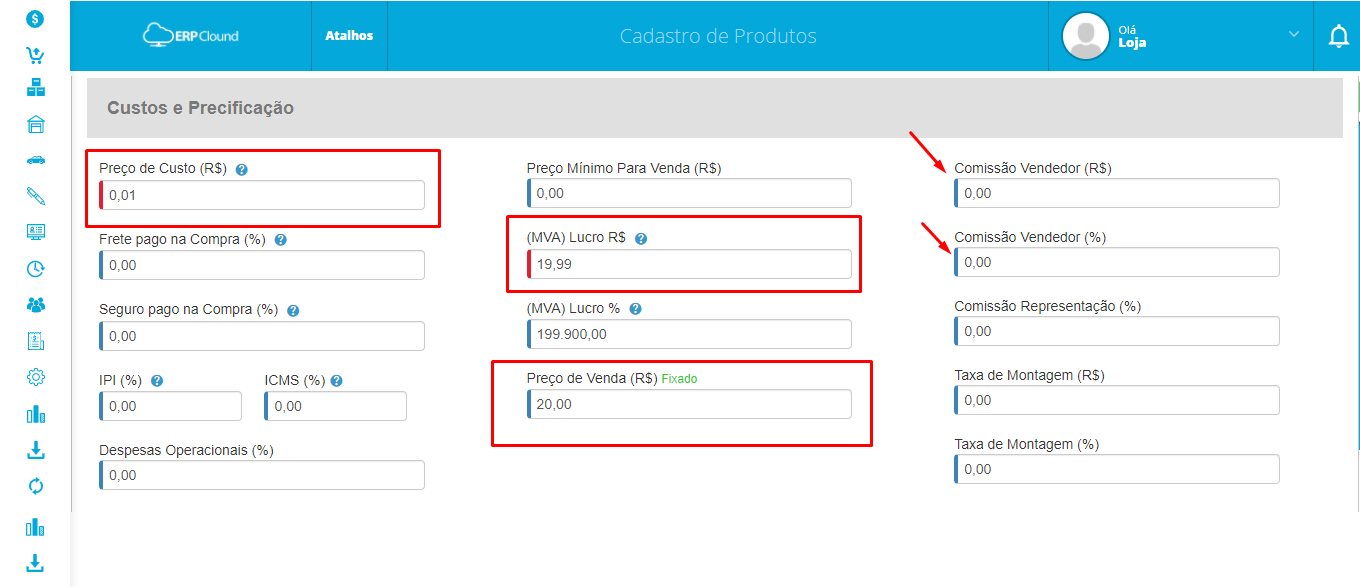Show help for Seguro pago na Compra
1360x588 pixels.
click(x=293, y=311)
